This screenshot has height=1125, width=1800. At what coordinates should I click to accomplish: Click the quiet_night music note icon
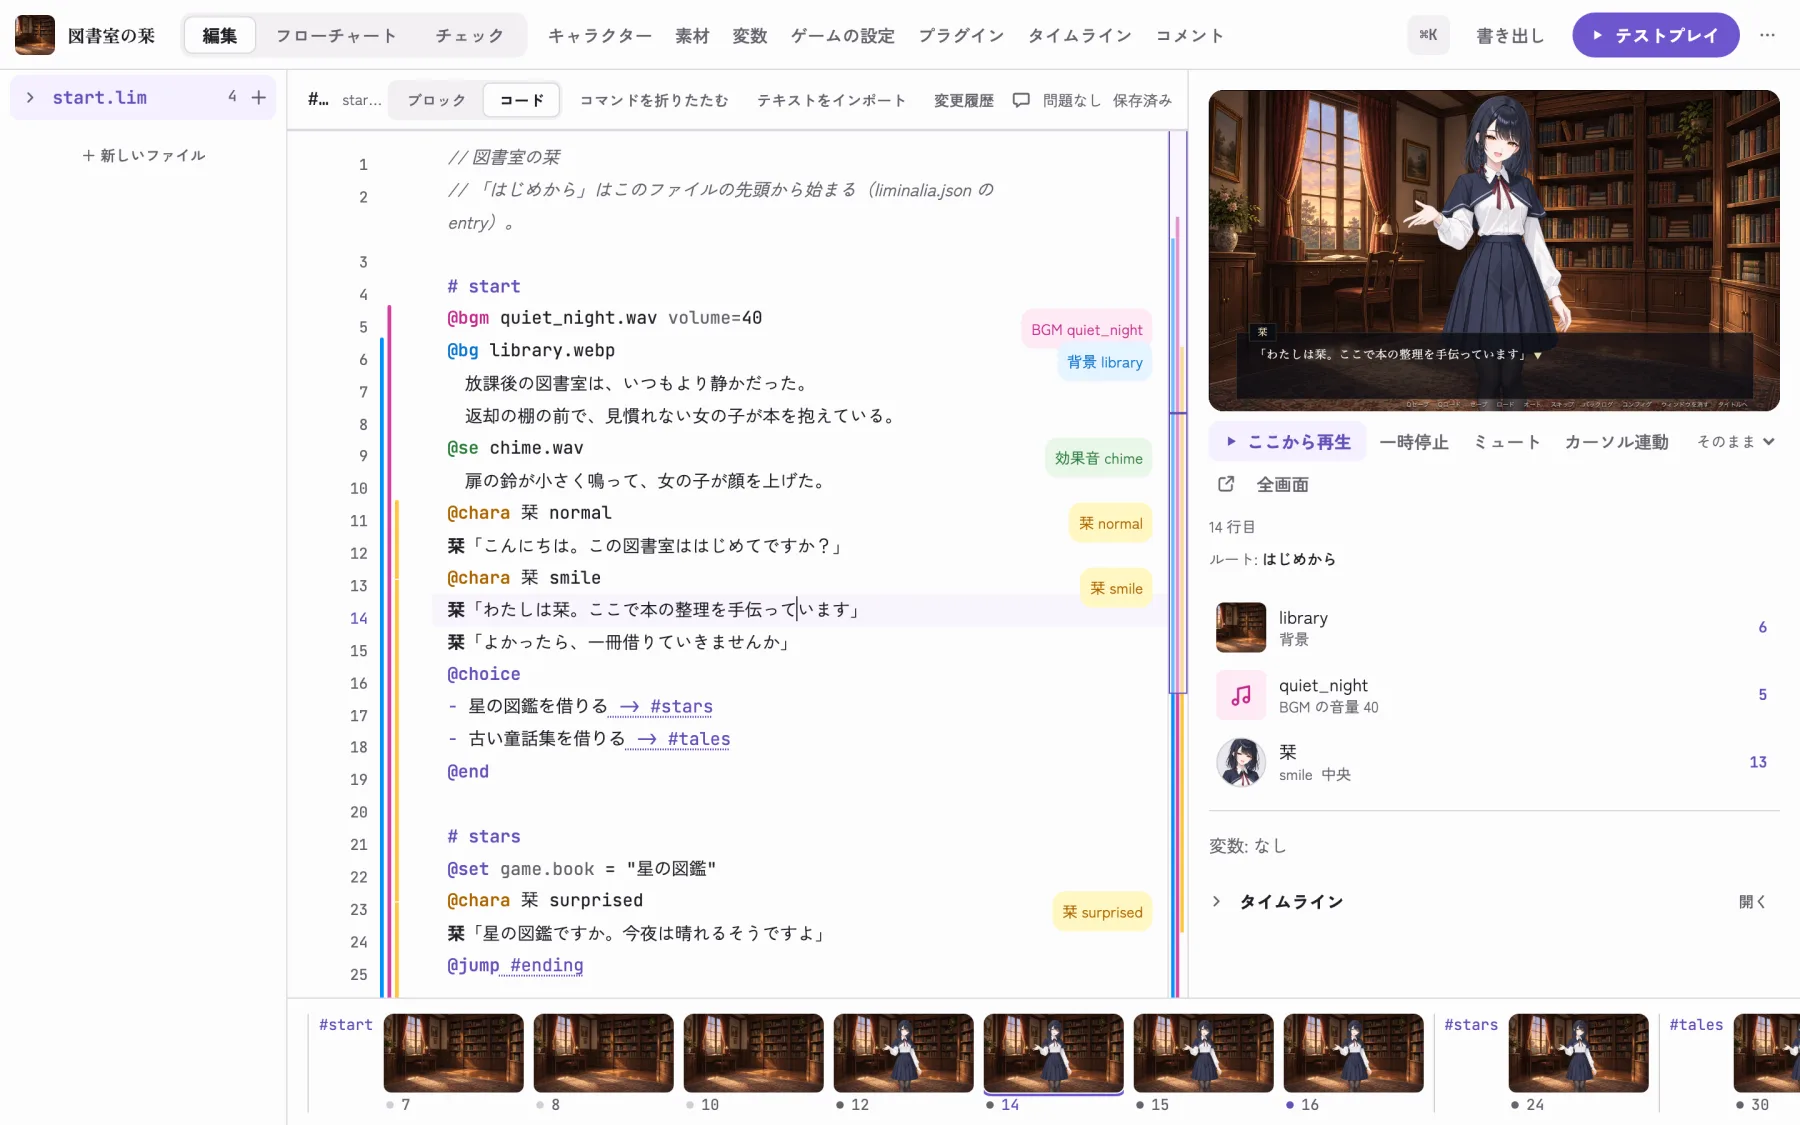coord(1241,695)
